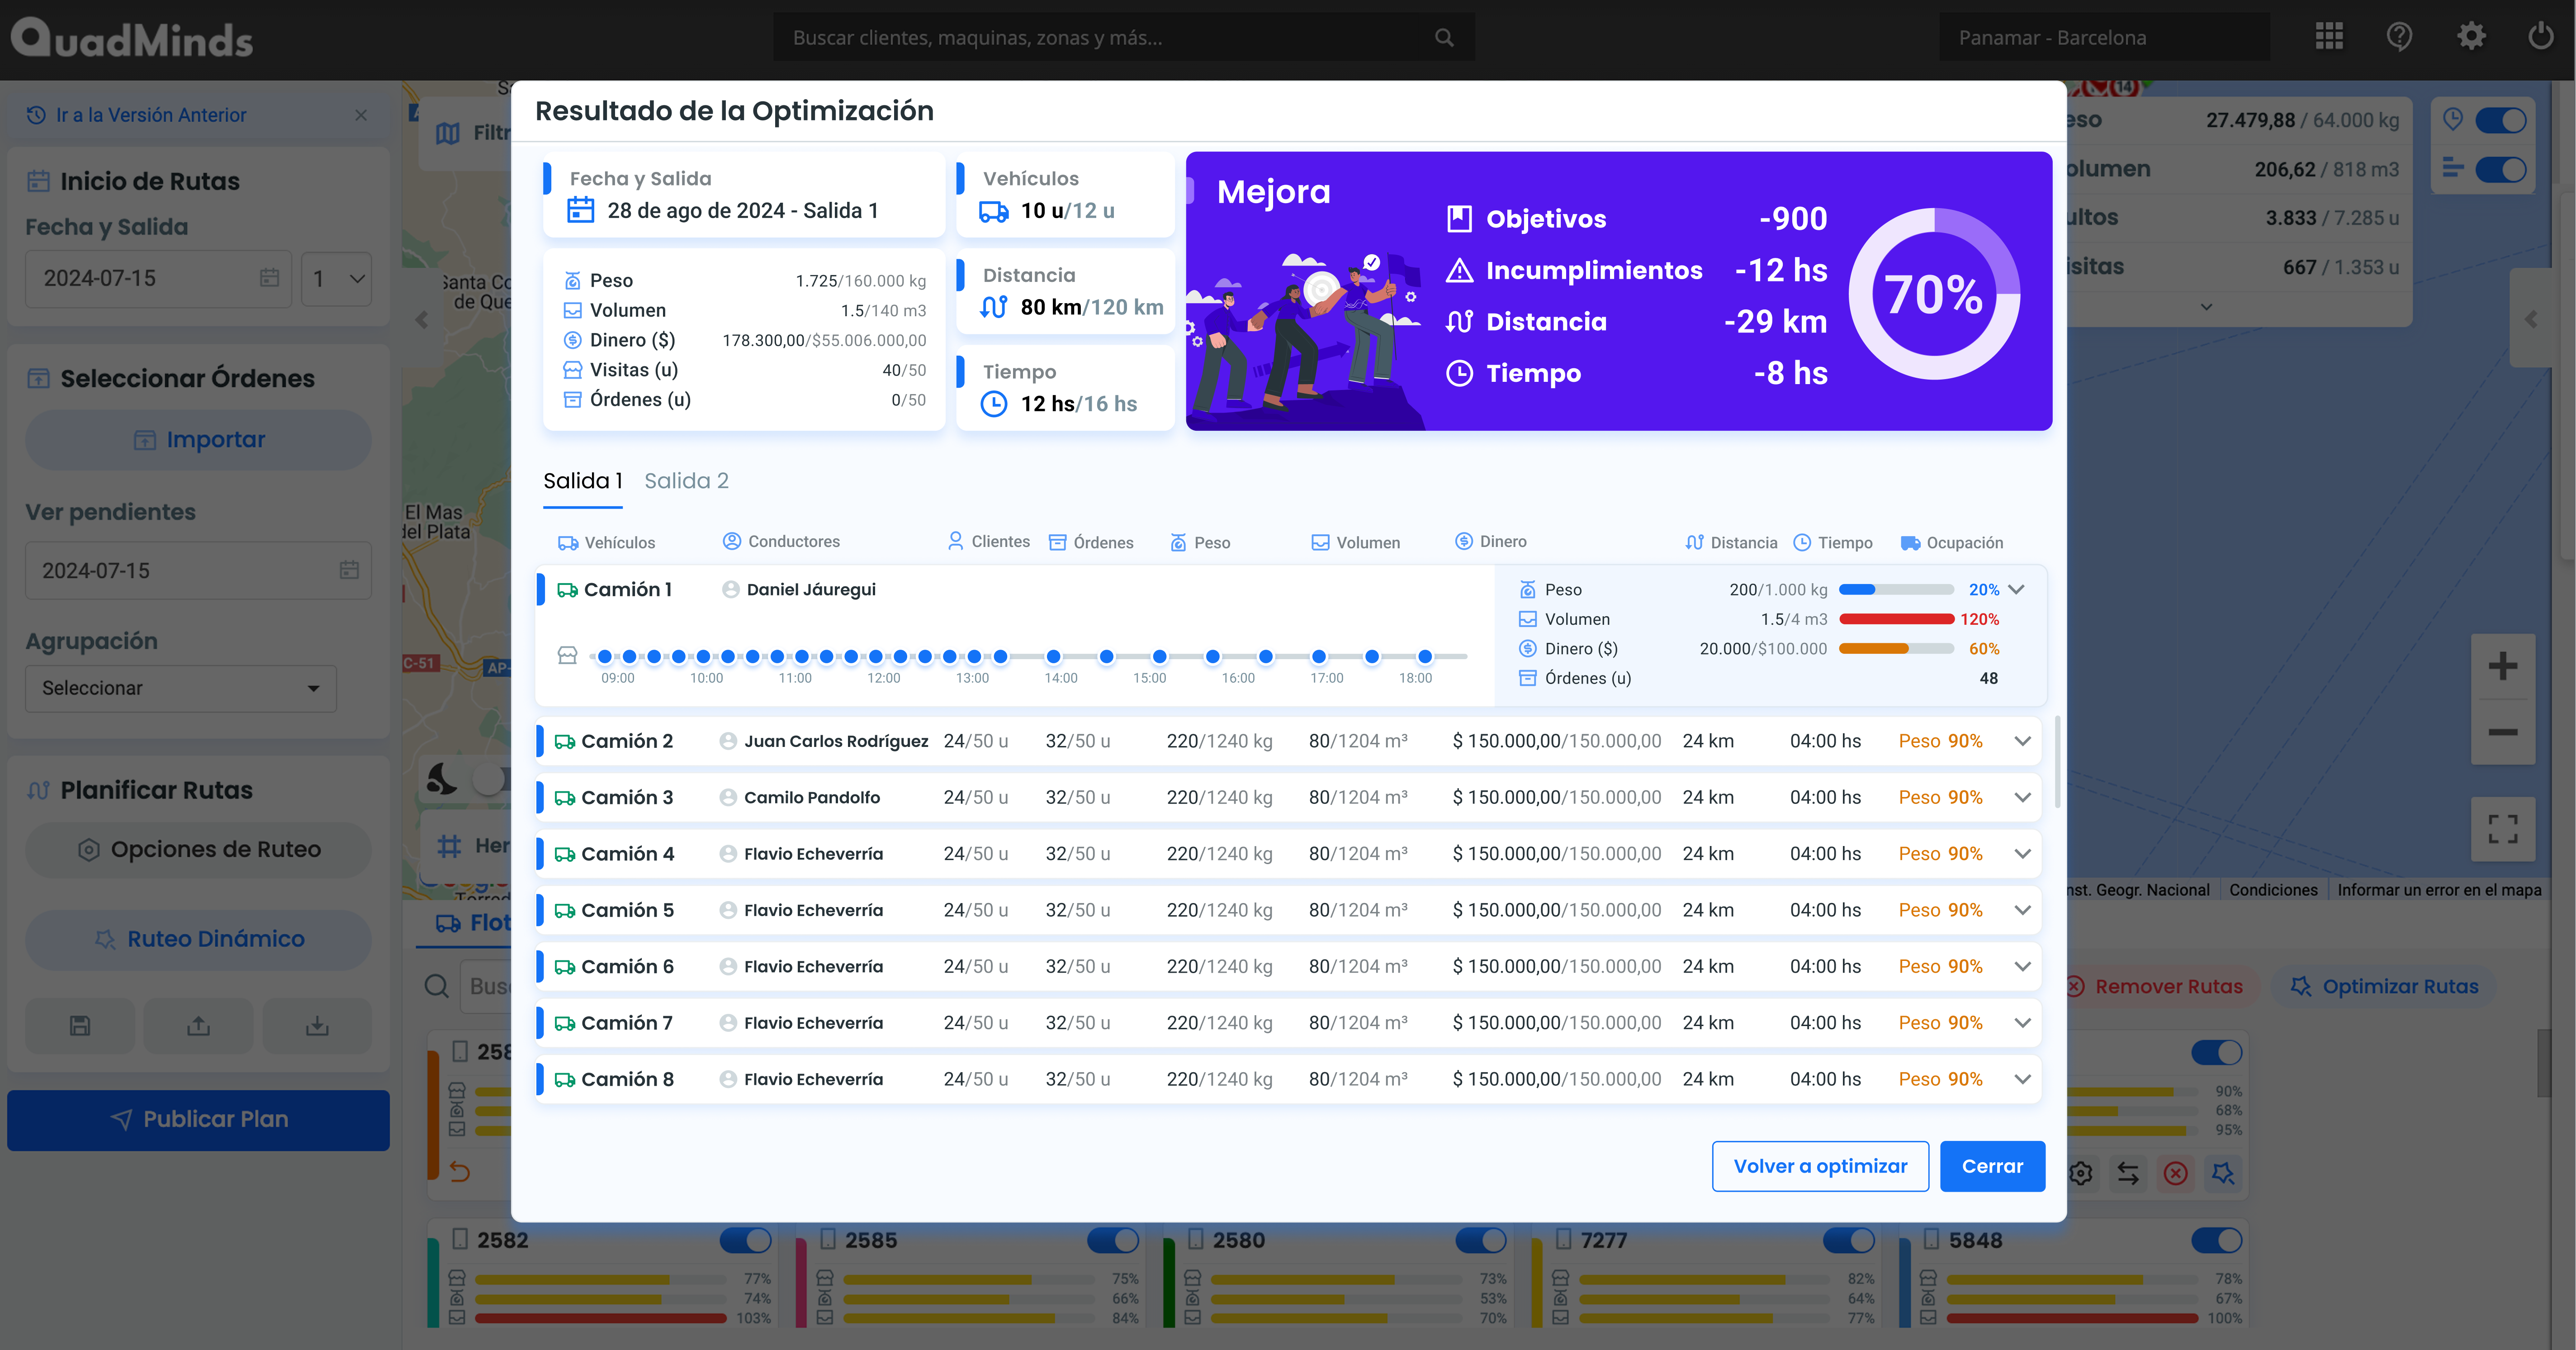Collapse Camión 1 details chevron

tap(2016, 589)
